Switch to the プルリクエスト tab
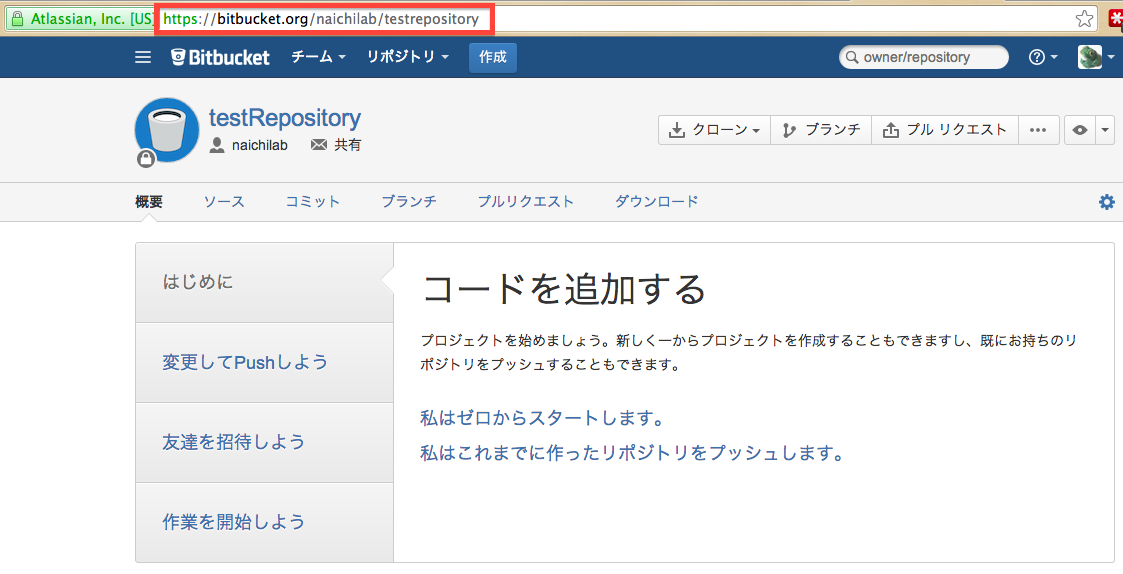The image size is (1123, 574). tap(526, 202)
